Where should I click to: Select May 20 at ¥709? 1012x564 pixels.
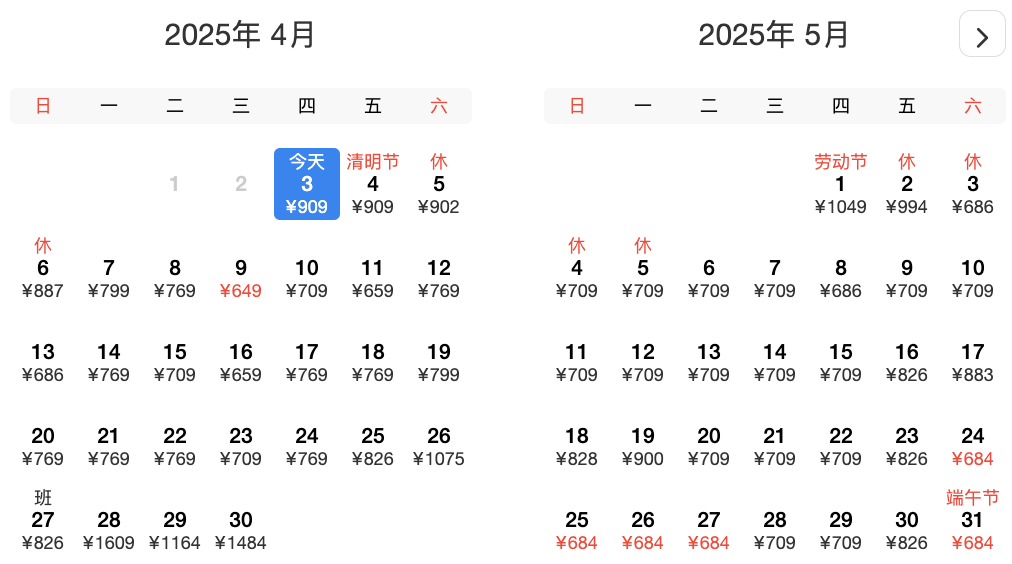[709, 447]
